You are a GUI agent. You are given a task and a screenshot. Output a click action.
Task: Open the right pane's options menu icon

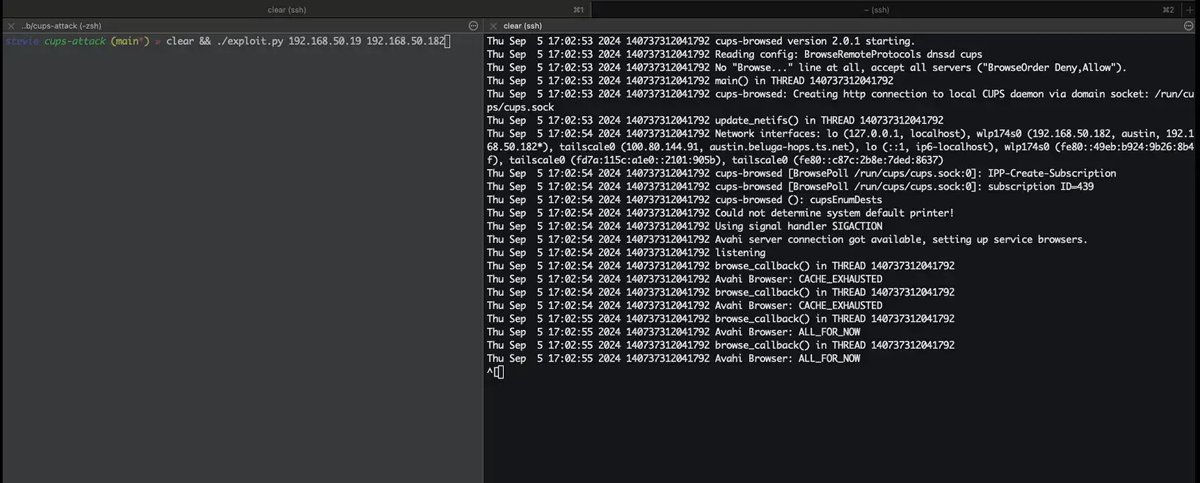click(1188, 25)
